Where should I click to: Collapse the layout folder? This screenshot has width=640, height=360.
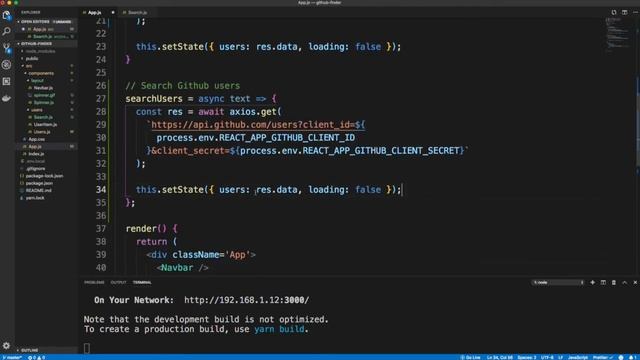point(37,80)
